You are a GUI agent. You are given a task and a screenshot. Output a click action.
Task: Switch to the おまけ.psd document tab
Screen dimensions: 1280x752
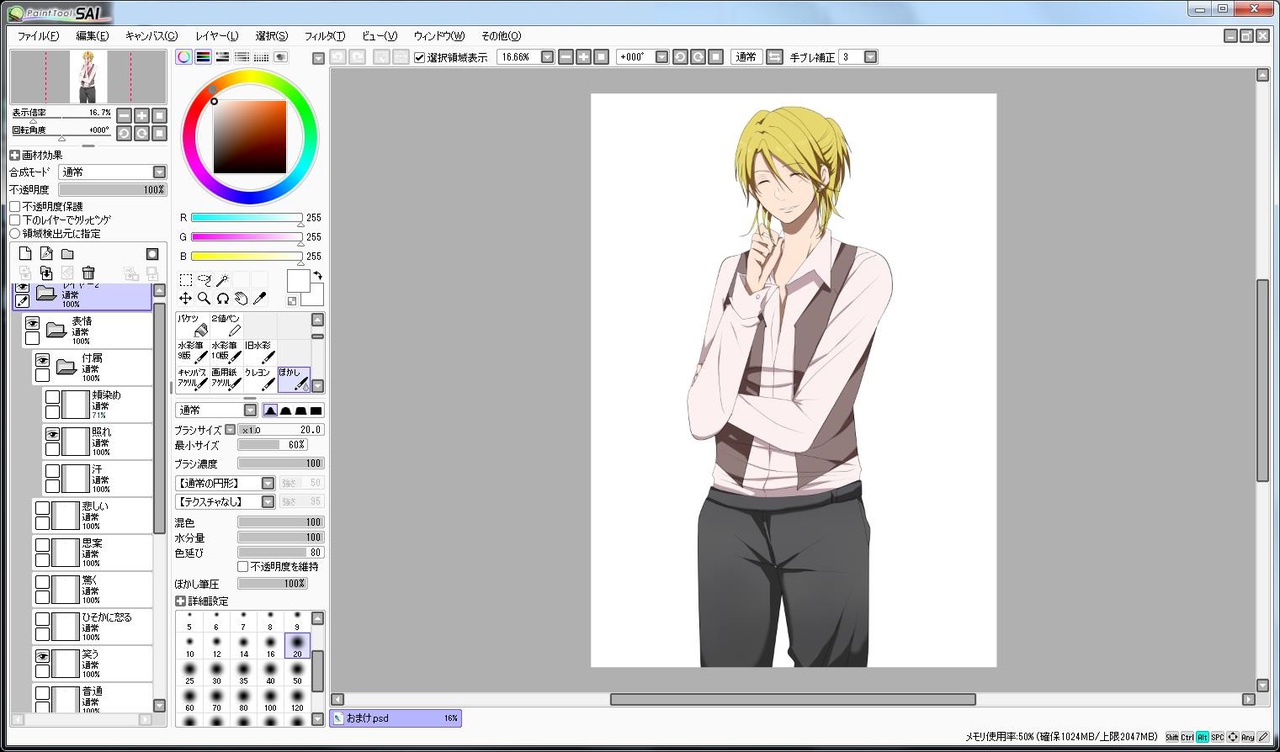395,718
